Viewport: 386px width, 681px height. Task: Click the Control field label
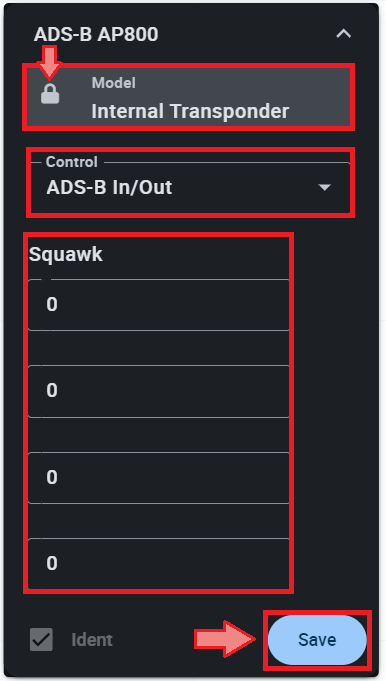pyautogui.click(x=72, y=162)
